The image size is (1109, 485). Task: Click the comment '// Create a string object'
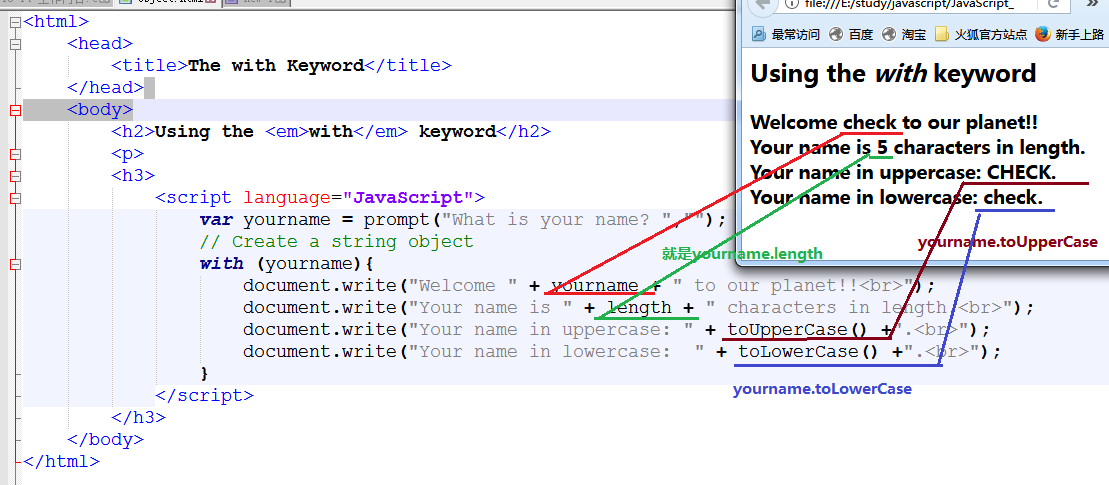[336, 242]
